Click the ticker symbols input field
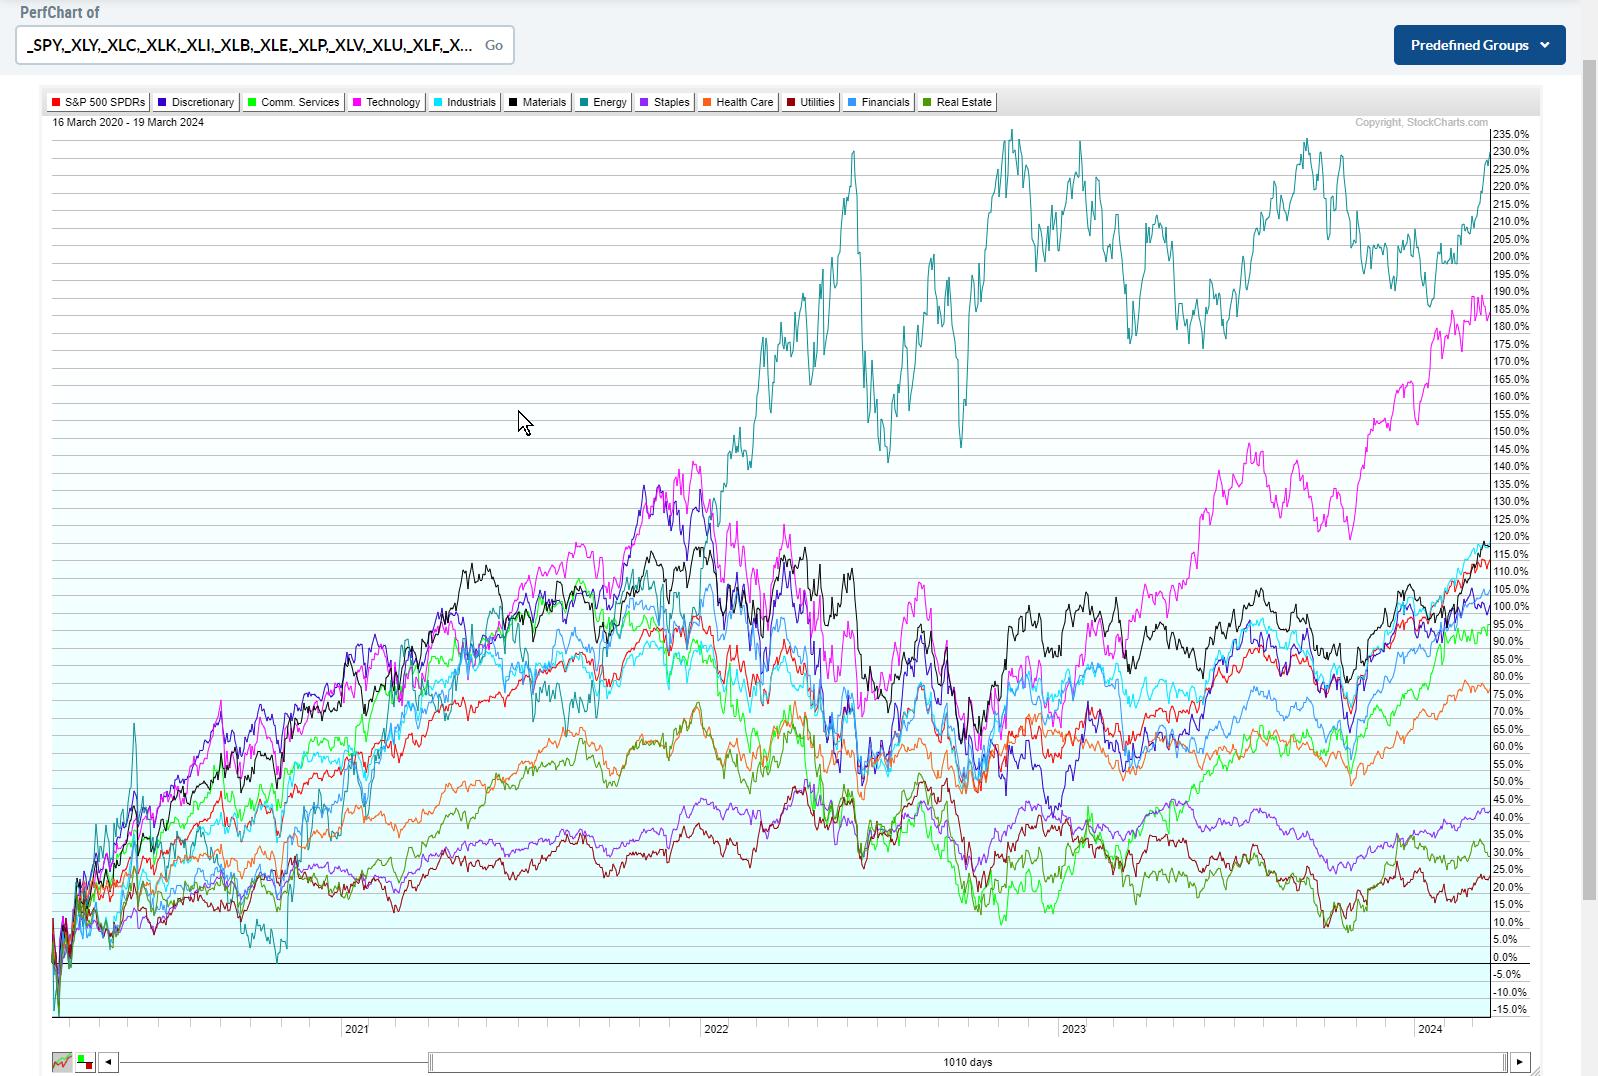The width and height of the screenshot is (1598, 1076). [250, 45]
